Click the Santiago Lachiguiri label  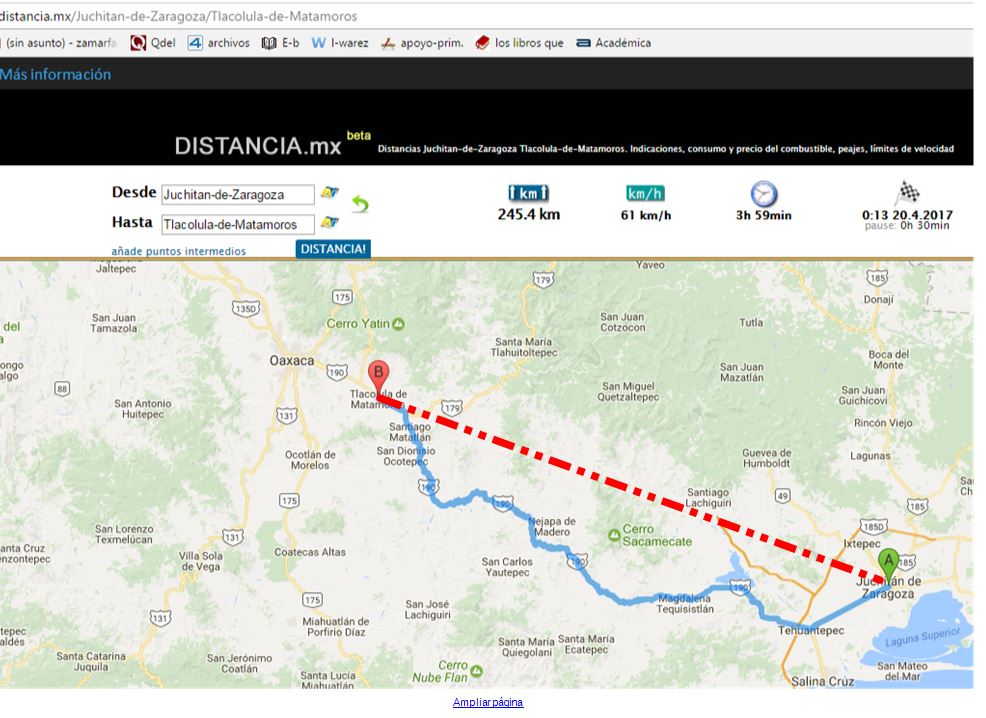click(708, 498)
